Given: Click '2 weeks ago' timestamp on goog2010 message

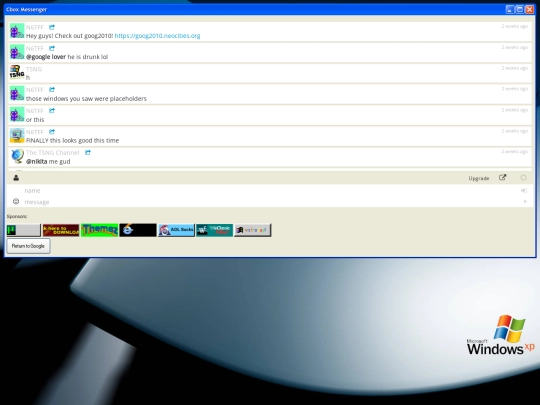Looking at the screenshot, I should [x=515, y=26].
